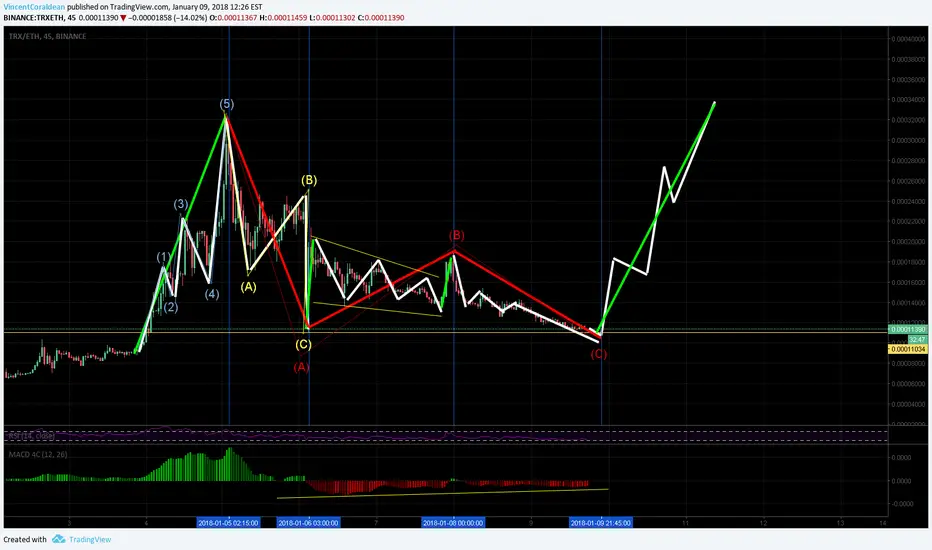Click the TRX/ETH, 45, BINANCE chart title
The image size is (932, 550).
48,36
